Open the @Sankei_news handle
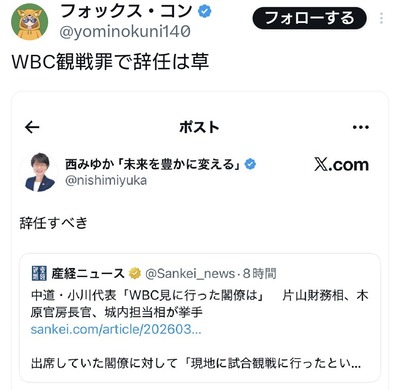This screenshot has width=400, height=390. coord(190,274)
